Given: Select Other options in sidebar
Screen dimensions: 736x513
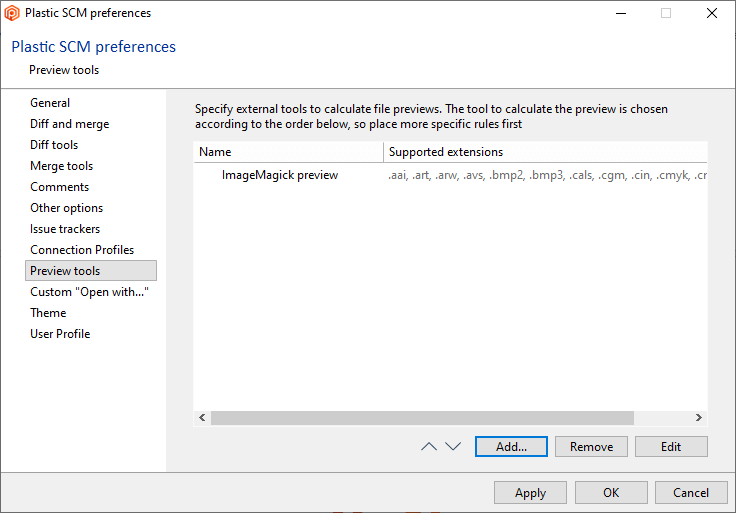Looking at the screenshot, I should [66, 208].
